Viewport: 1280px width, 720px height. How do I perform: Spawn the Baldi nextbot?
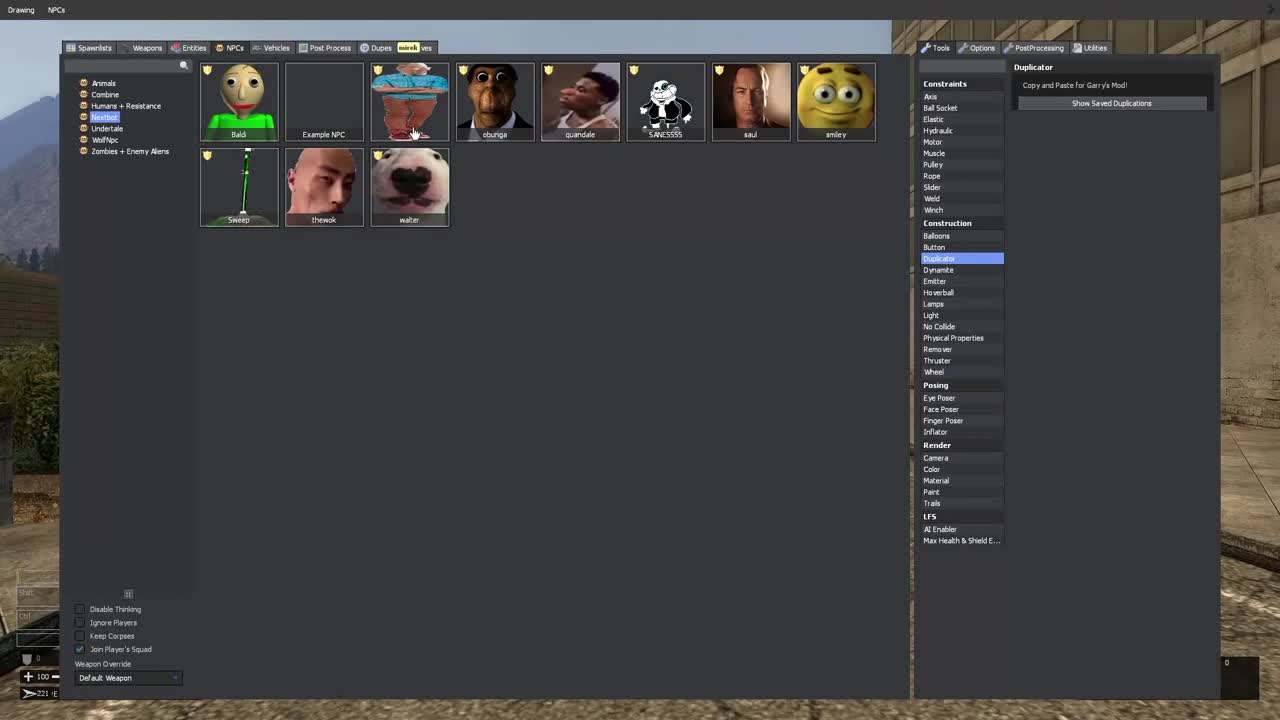[239, 102]
